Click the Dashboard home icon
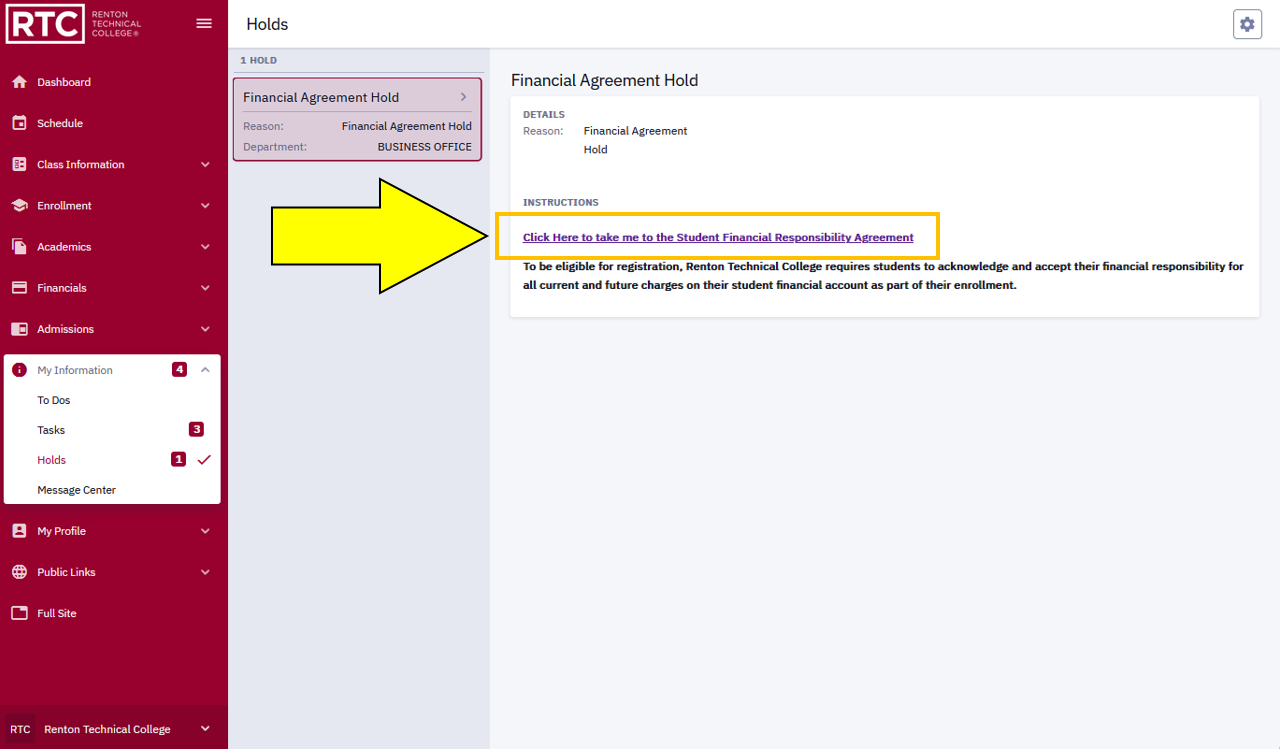 19,82
